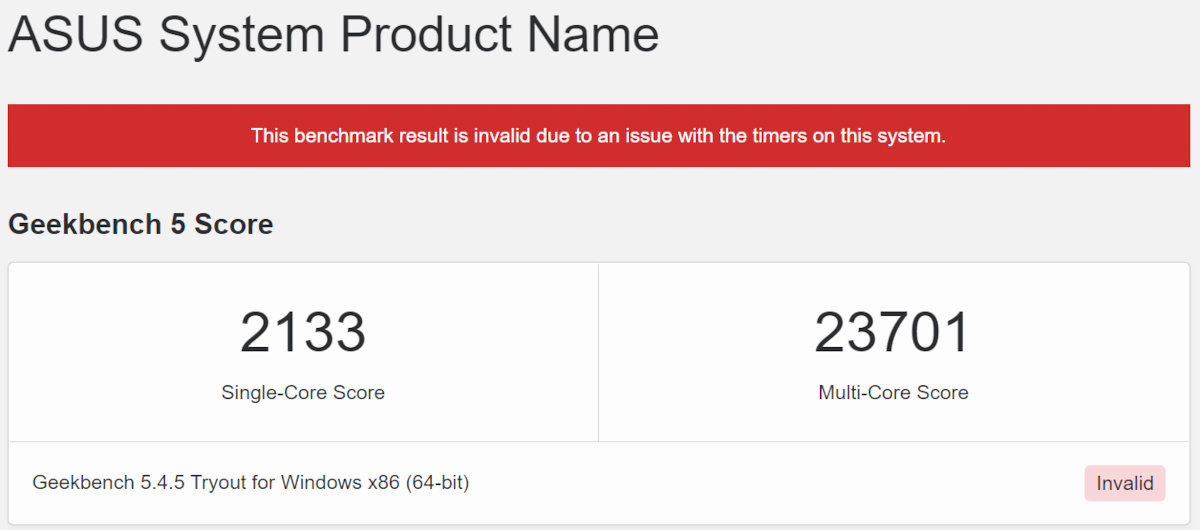The width and height of the screenshot is (1200, 530).
Task: Click the ASUS System Product Name title
Action: click(333, 36)
